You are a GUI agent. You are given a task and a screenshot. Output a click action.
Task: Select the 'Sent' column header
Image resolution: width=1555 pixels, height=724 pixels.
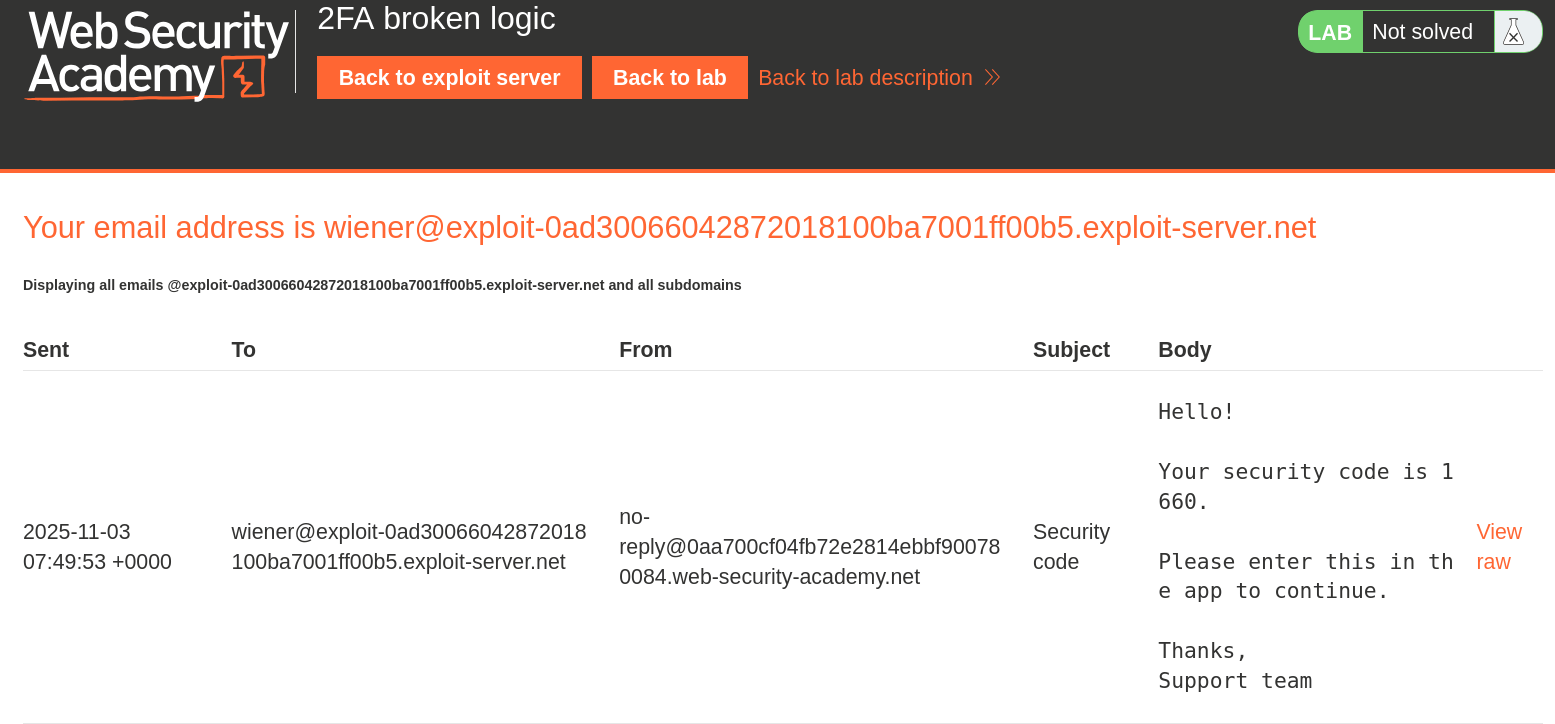click(46, 349)
